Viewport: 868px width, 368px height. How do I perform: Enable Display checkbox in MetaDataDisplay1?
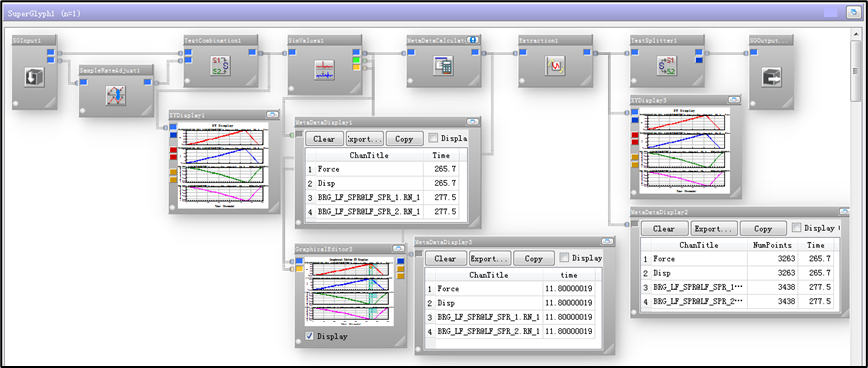433,138
